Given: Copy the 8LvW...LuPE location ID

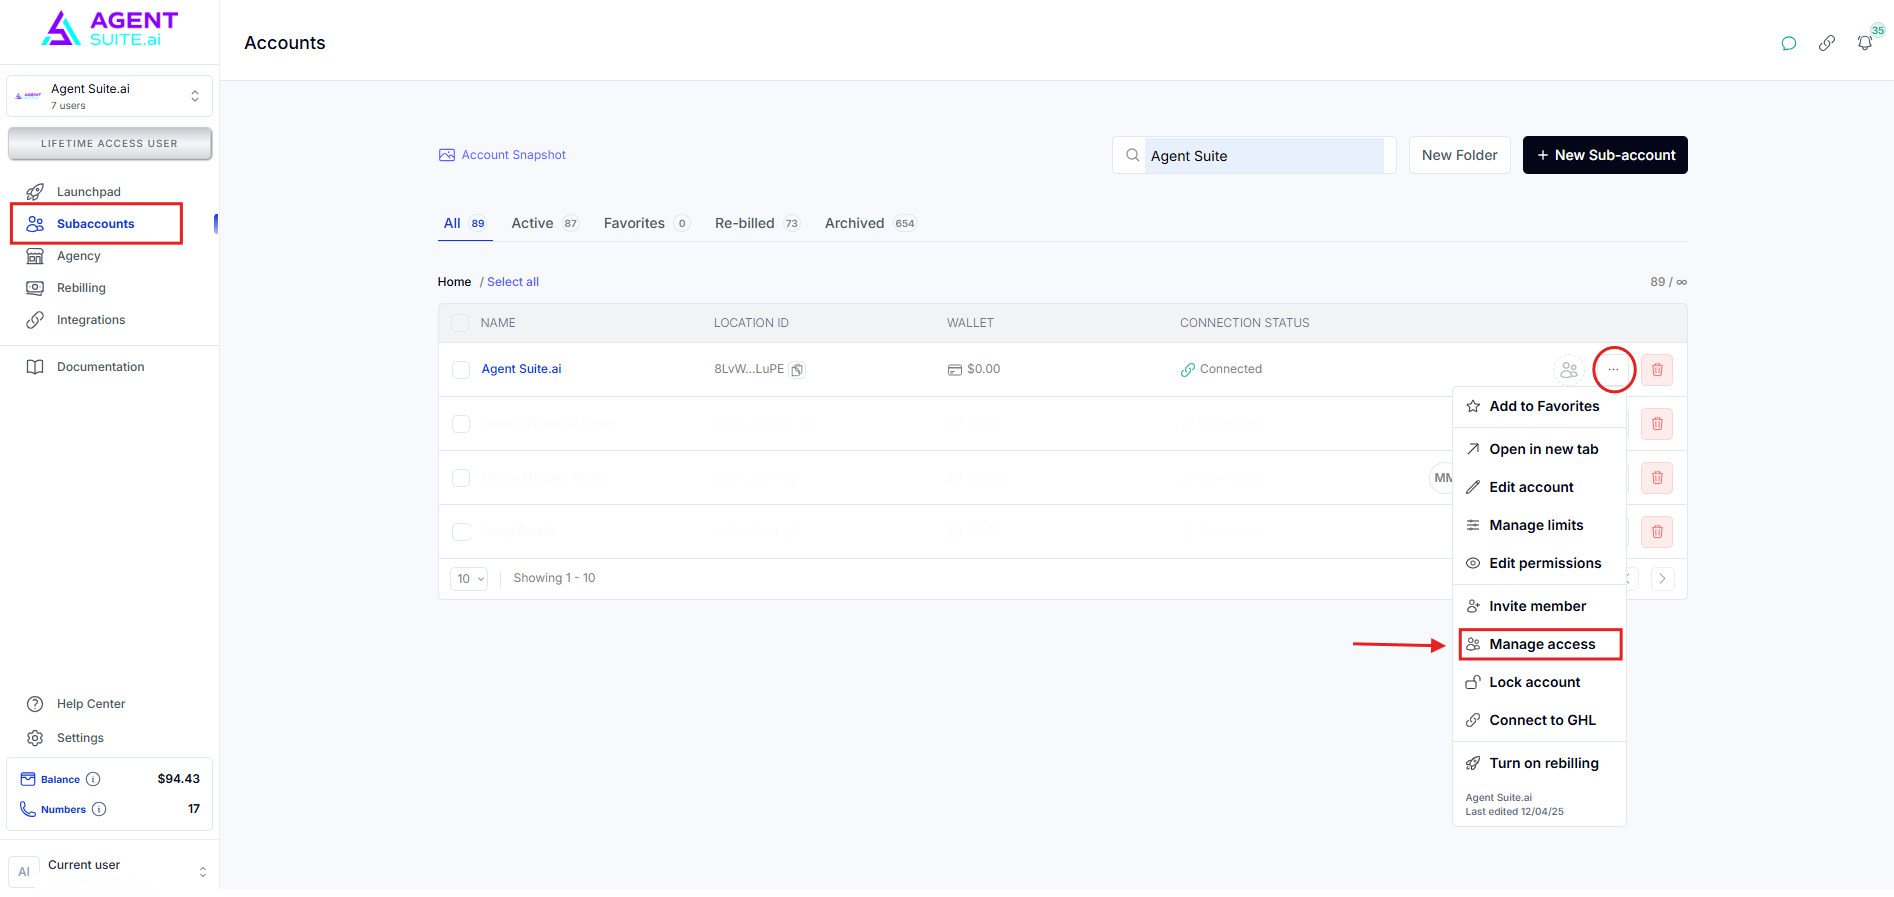Looking at the screenshot, I should click(797, 370).
